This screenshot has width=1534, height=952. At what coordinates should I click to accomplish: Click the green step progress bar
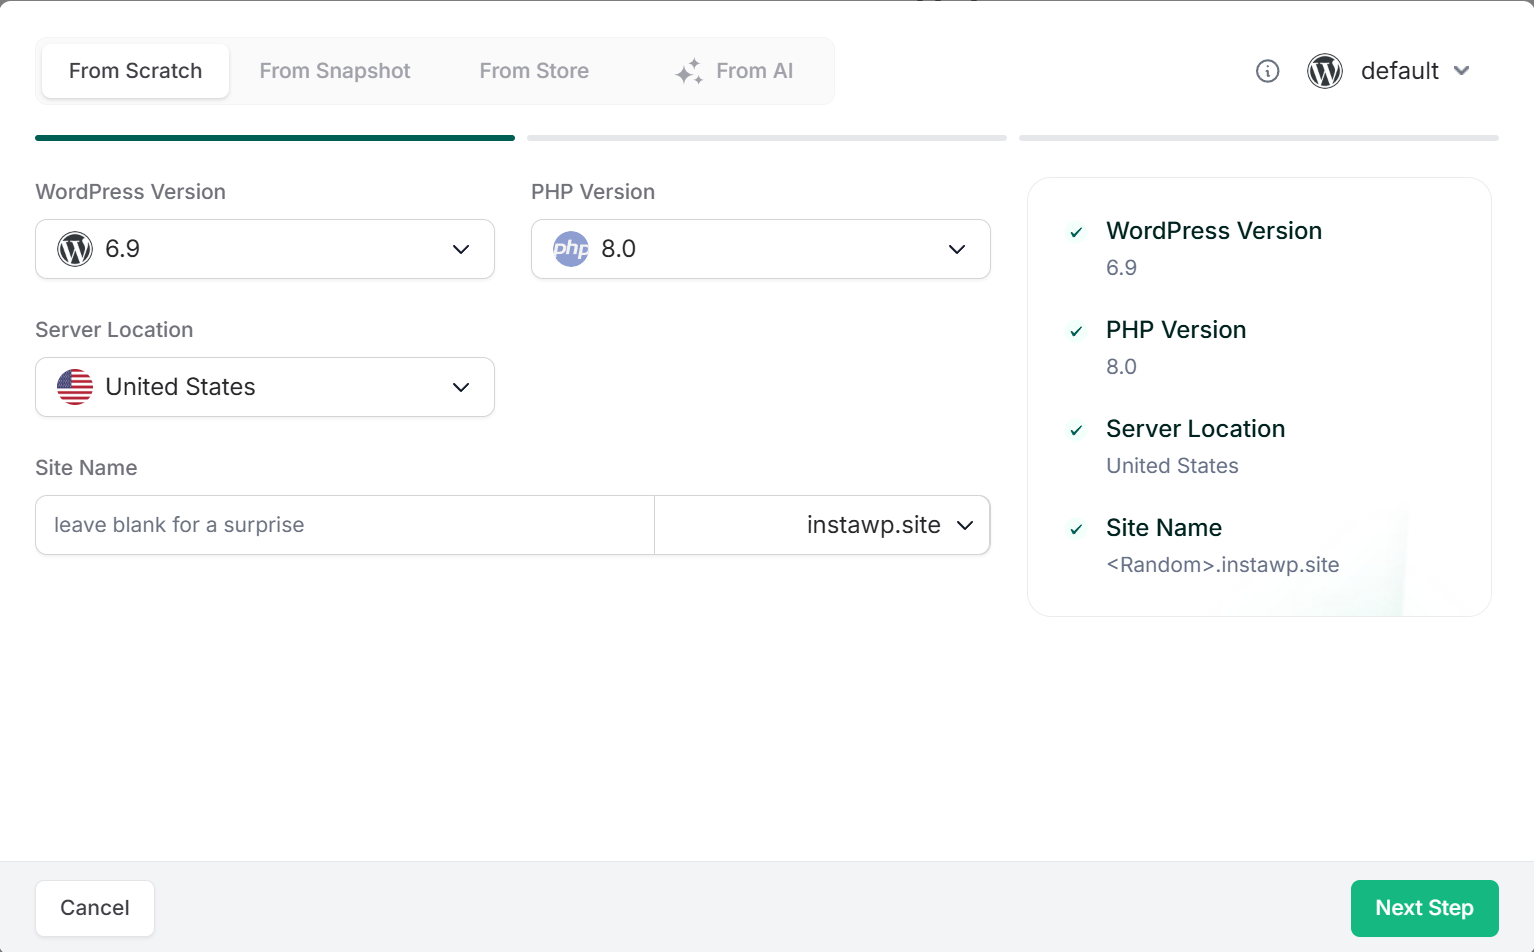tap(275, 137)
